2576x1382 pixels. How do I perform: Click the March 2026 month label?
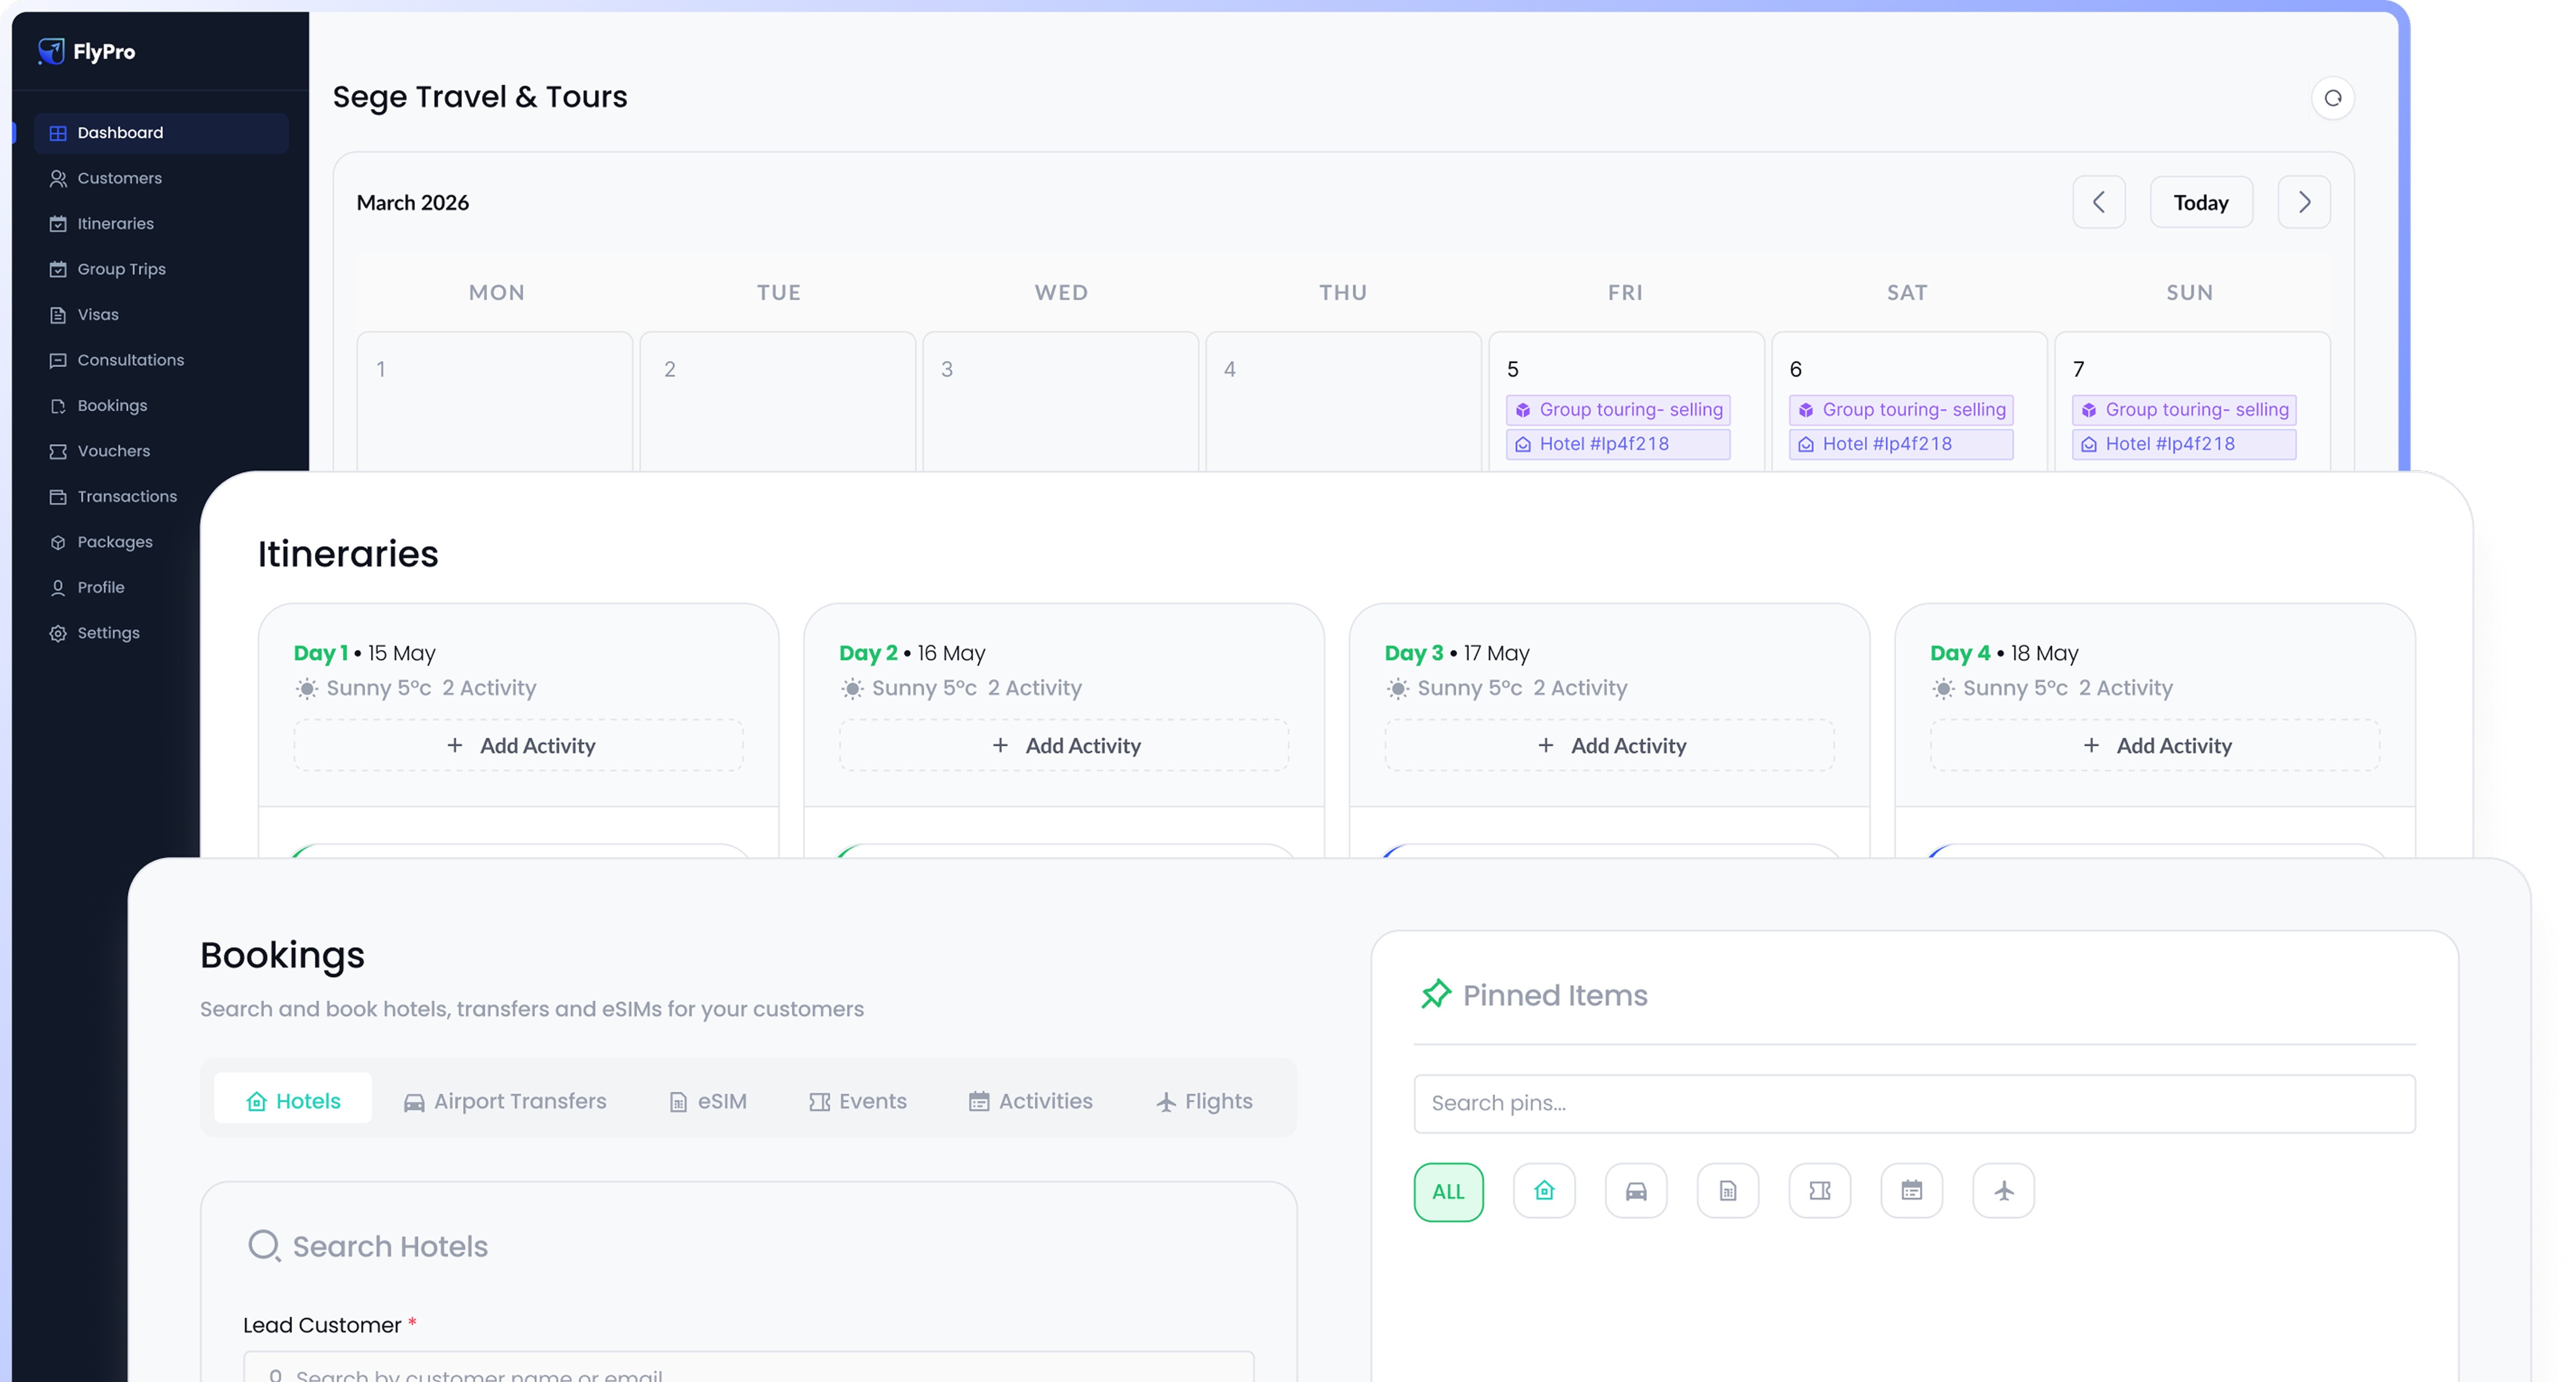[413, 202]
